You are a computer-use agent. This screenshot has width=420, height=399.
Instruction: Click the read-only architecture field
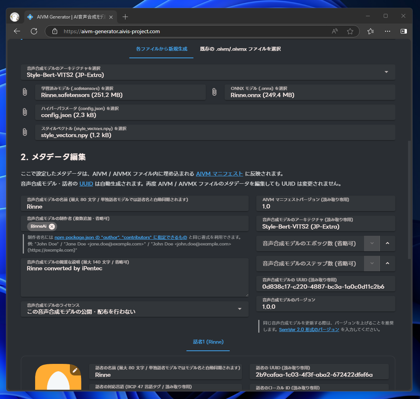point(326,224)
